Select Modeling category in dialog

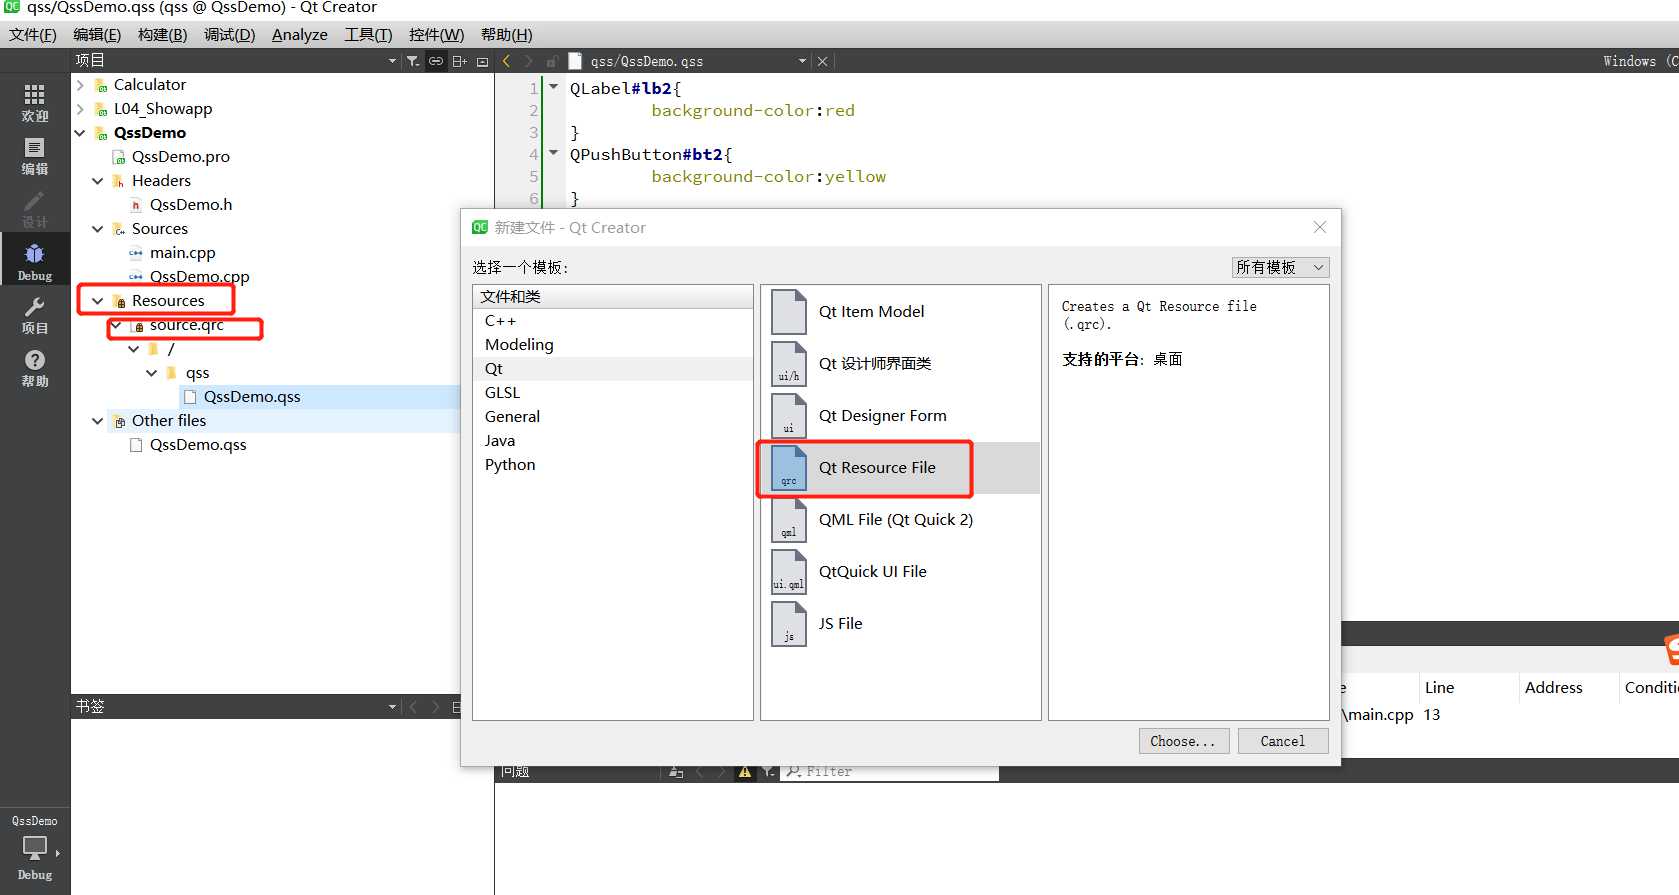pos(613,345)
